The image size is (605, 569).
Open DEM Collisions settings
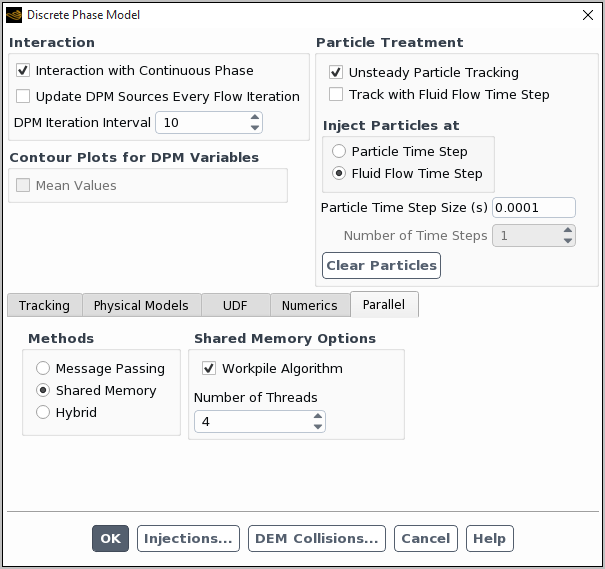pos(316,538)
